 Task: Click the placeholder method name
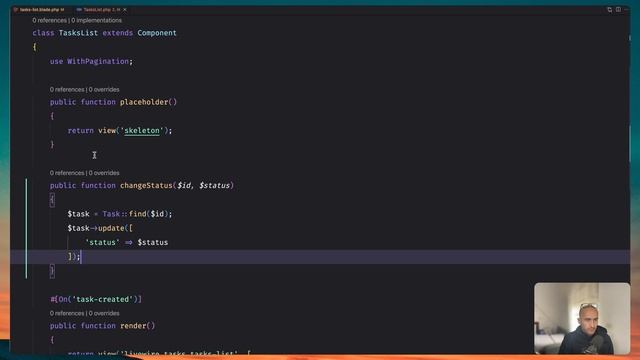[x=144, y=102]
